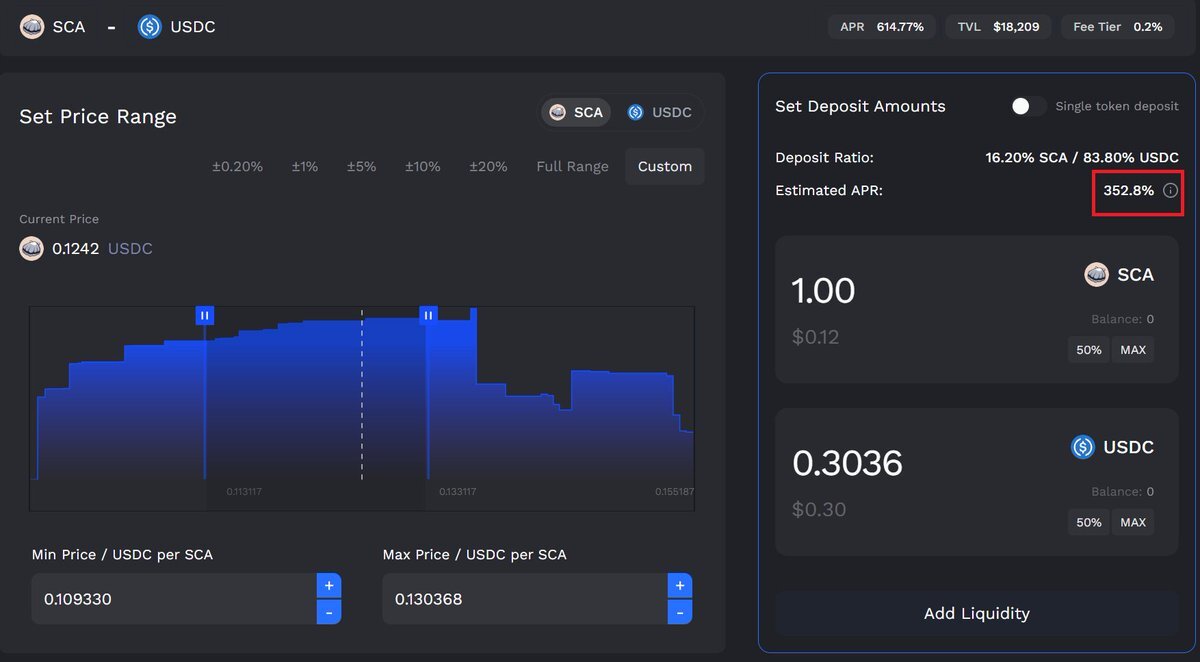1200x662 pixels.
Task: Select SCA in price denomination switch
Action: (576, 112)
